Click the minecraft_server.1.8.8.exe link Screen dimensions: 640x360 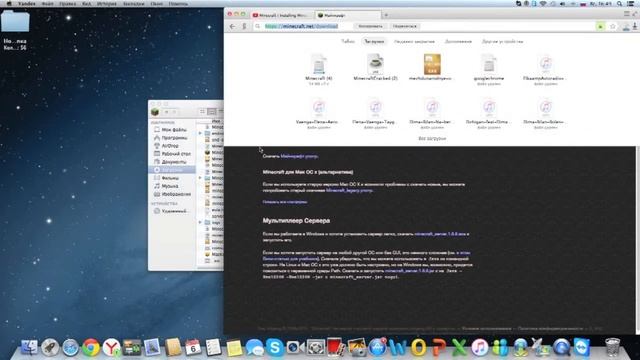pyautogui.click(x=440, y=234)
